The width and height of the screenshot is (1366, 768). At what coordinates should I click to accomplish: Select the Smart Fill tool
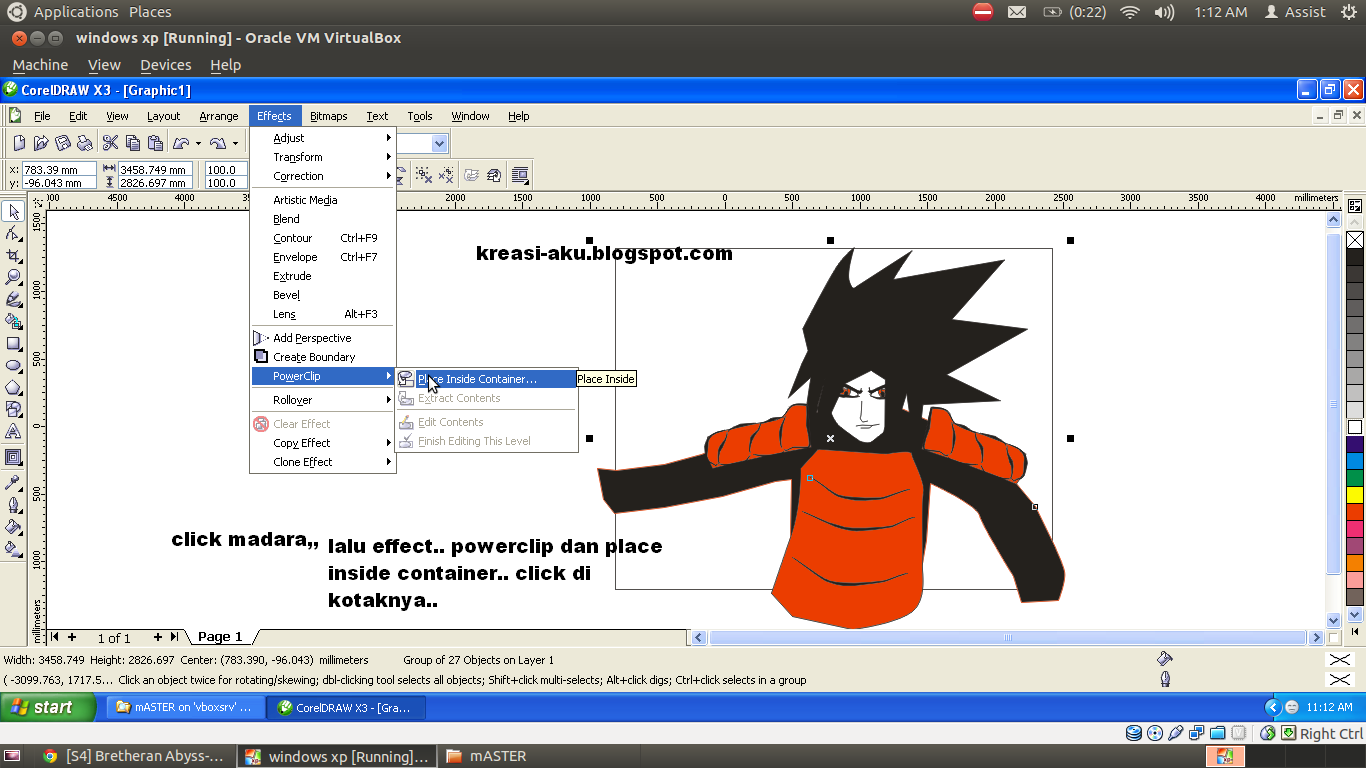point(14,321)
